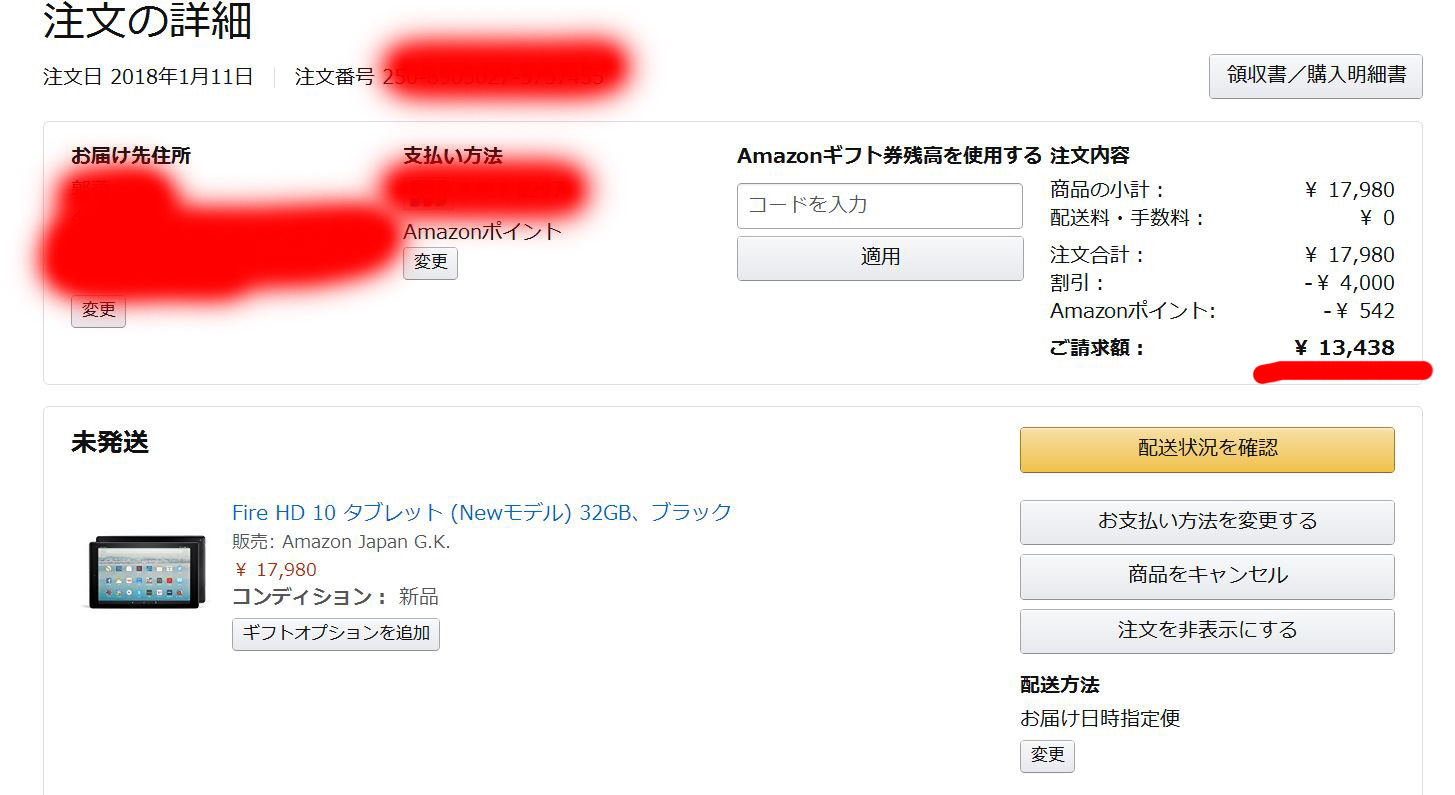Select お支払い方法を変更する button
The height and width of the screenshot is (795, 1455).
click(x=1206, y=522)
